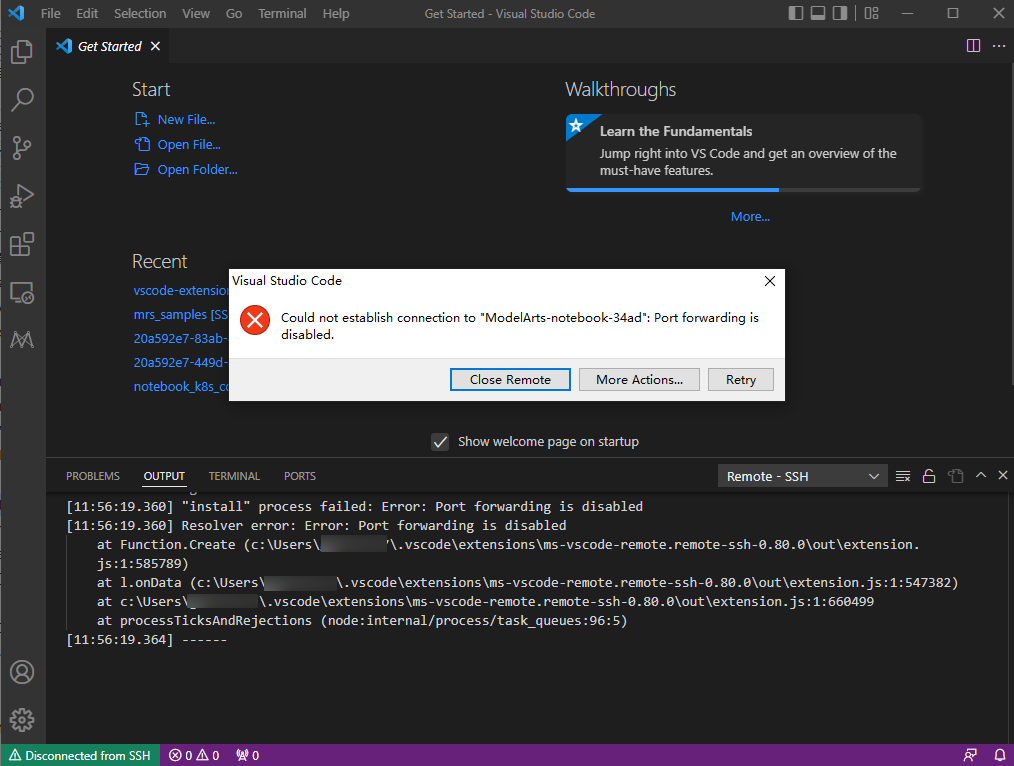
Task: Open Remote - SSH output channel dropdown
Action: pyautogui.click(x=803, y=476)
